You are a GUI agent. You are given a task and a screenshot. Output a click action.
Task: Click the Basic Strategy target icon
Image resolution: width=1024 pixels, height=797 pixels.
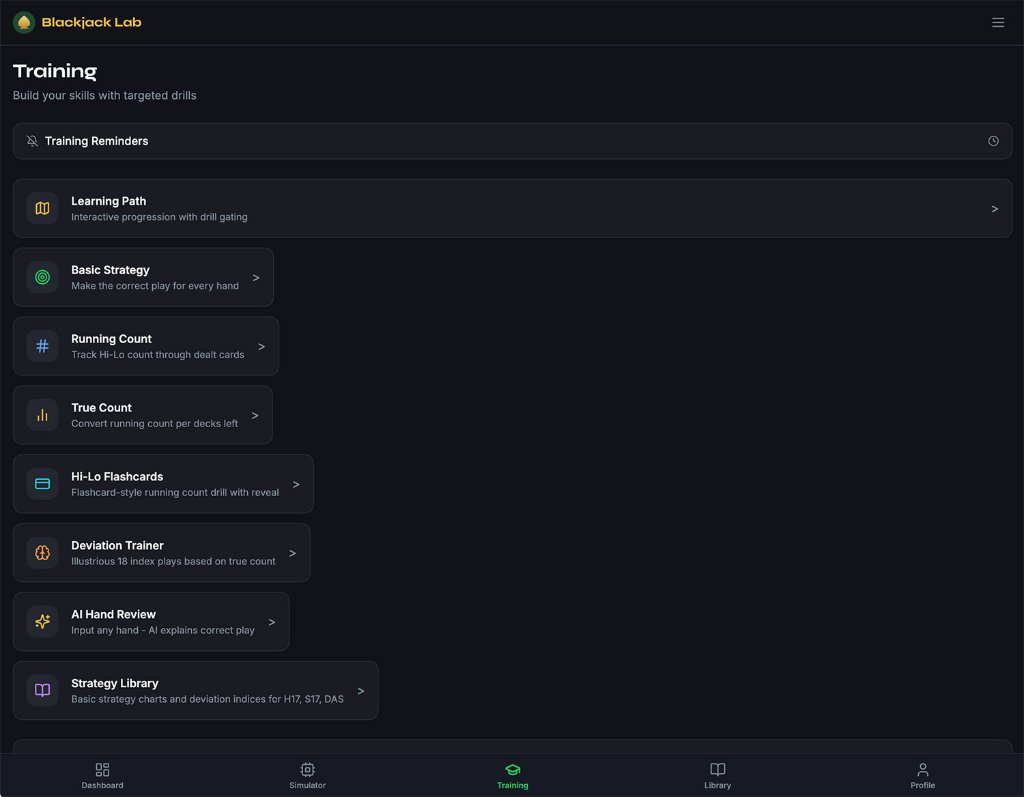42,277
